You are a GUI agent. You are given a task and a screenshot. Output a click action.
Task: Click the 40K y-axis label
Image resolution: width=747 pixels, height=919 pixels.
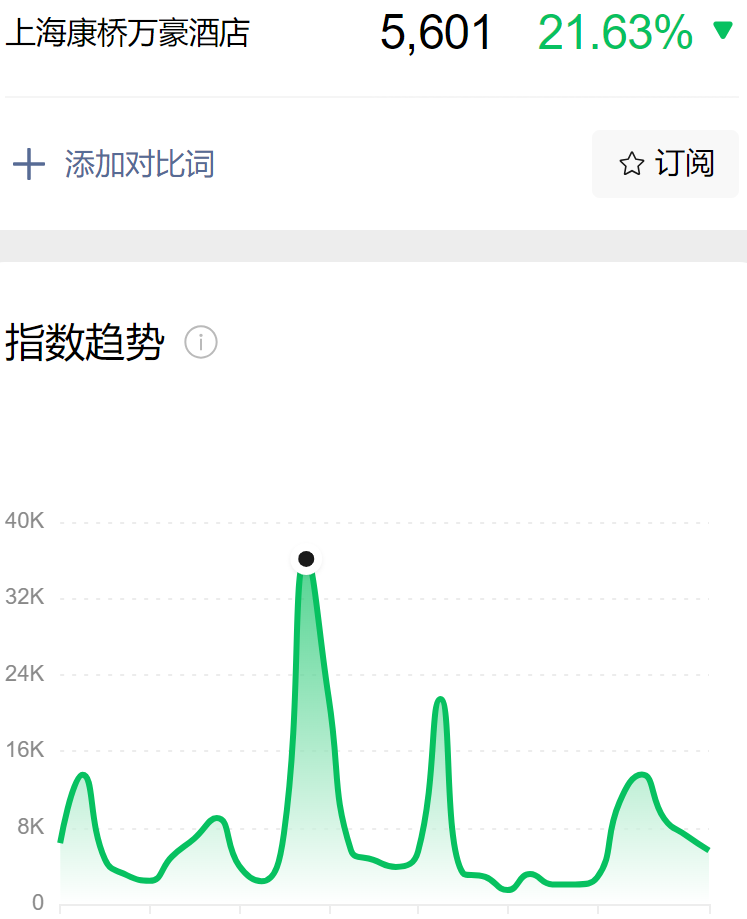coord(25,520)
